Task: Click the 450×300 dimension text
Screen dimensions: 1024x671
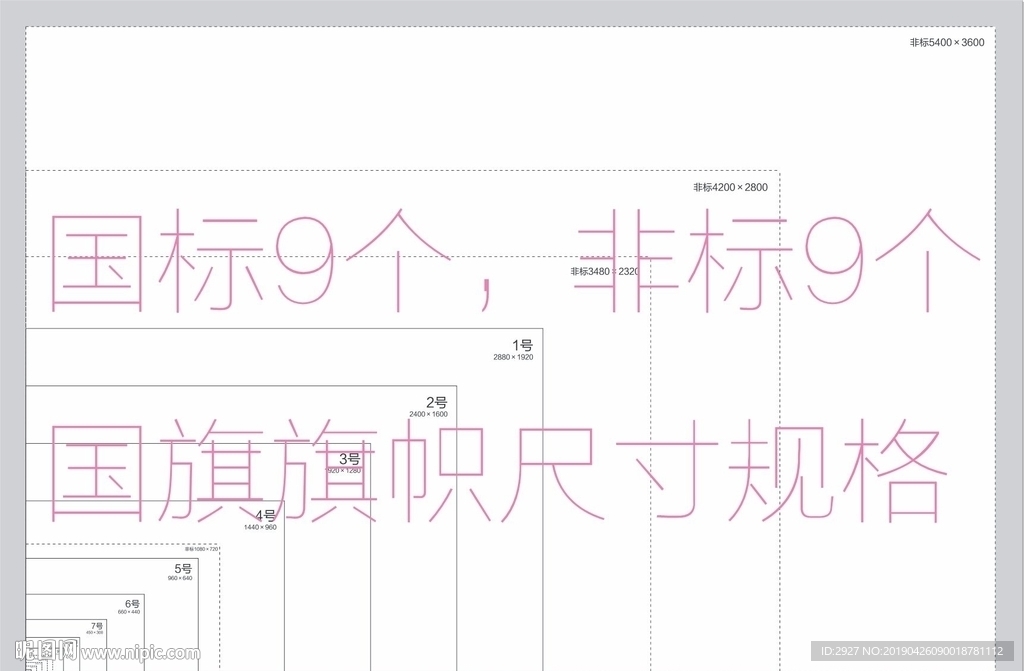Action: pyautogui.click(x=95, y=632)
